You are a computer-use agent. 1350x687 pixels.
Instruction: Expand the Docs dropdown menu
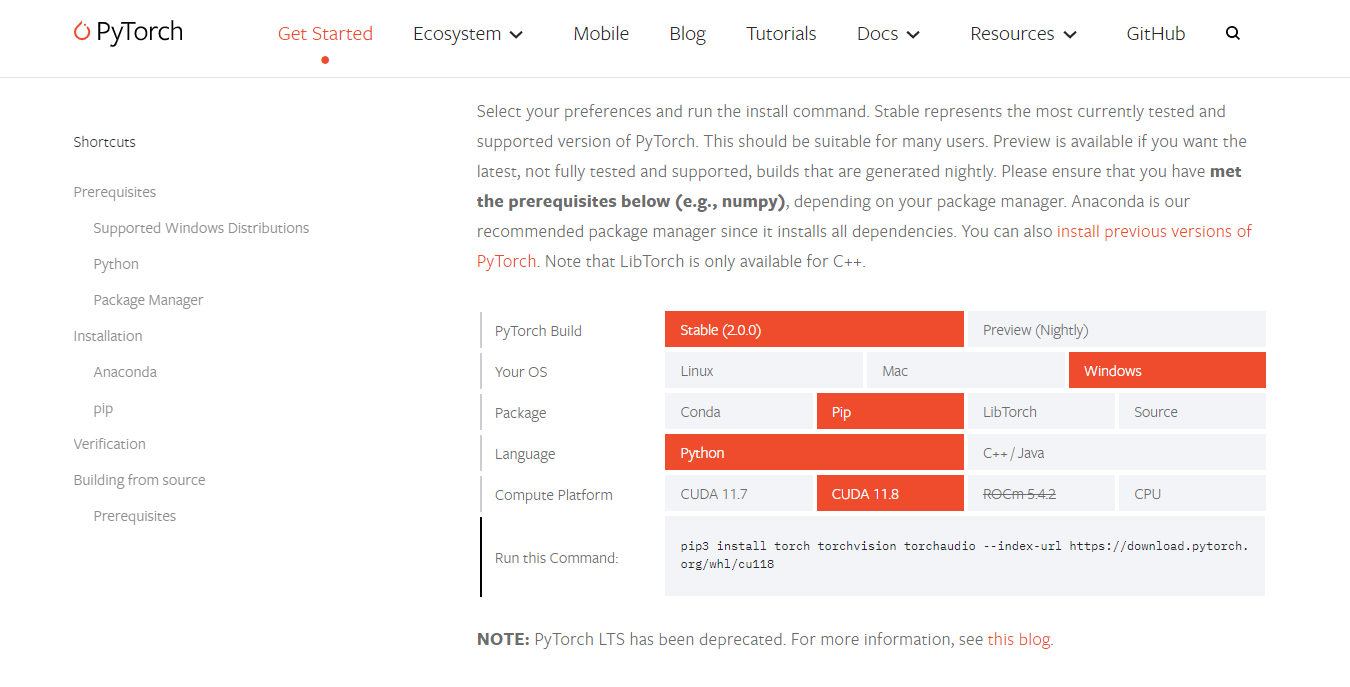(x=888, y=33)
